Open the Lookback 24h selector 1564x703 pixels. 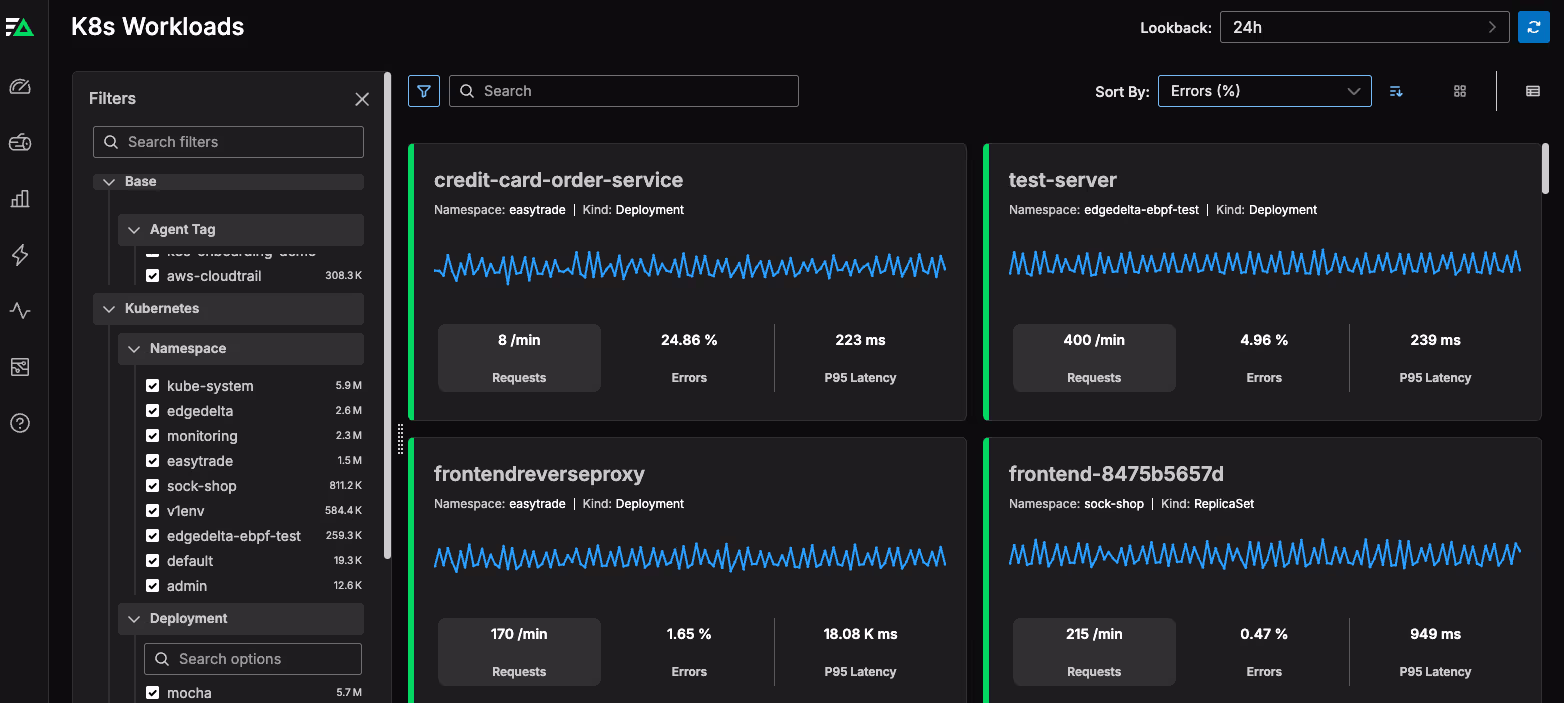tap(1364, 27)
